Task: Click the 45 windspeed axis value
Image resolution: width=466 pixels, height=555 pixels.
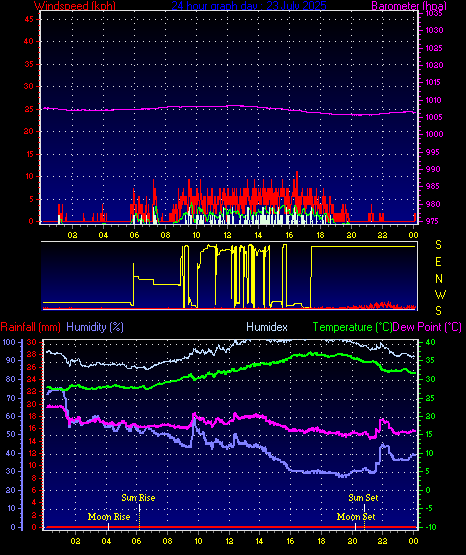Action: coord(29,19)
